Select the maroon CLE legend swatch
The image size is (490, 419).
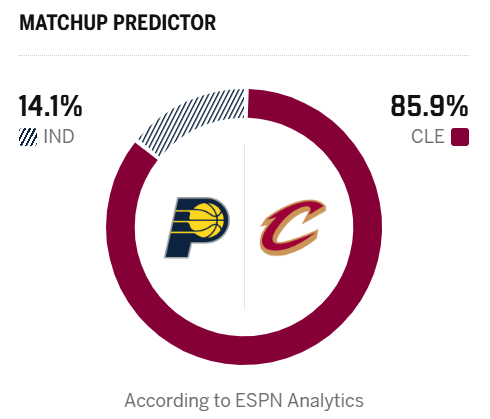(x=460, y=137)
